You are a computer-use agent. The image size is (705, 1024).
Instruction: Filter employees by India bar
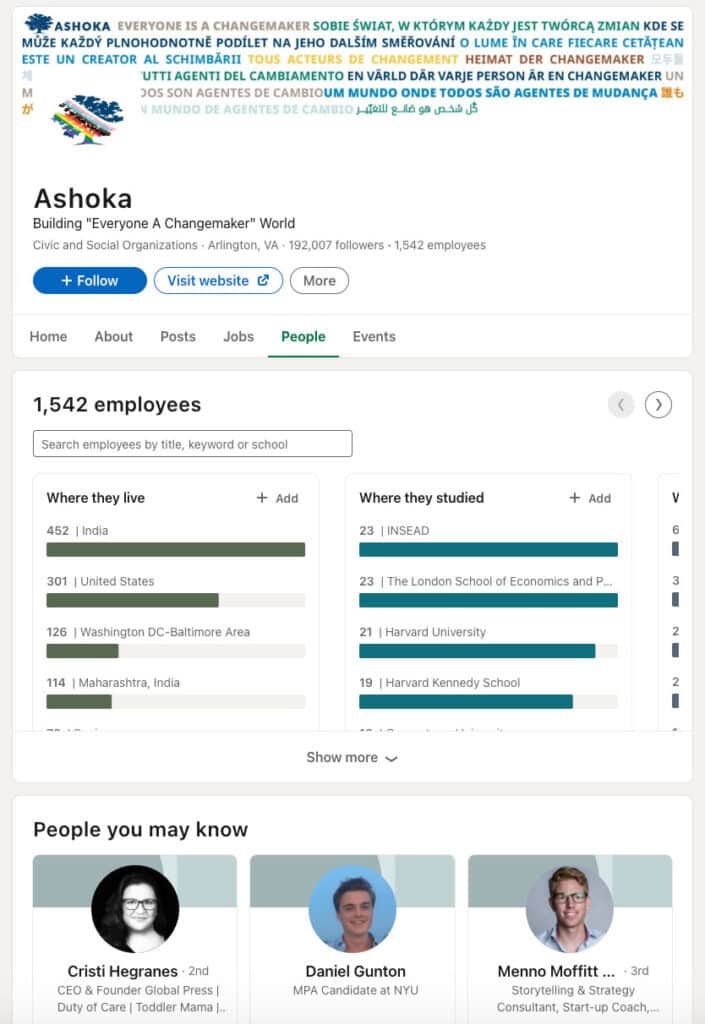176,549
